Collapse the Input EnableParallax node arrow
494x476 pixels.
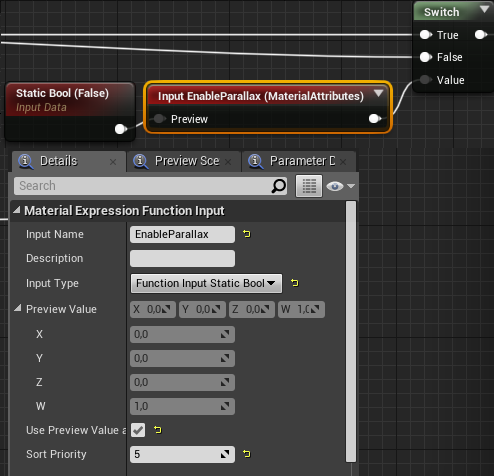coord(378,93)
